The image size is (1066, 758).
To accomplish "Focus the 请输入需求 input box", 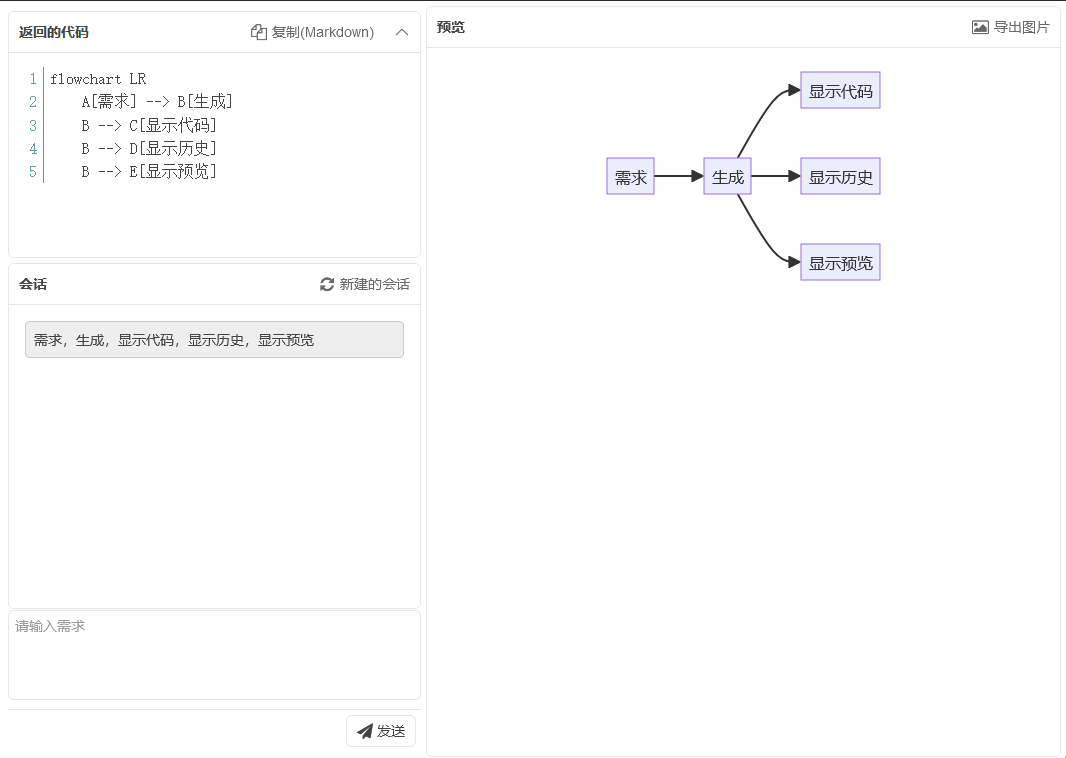I will click(x=214, y=654).
